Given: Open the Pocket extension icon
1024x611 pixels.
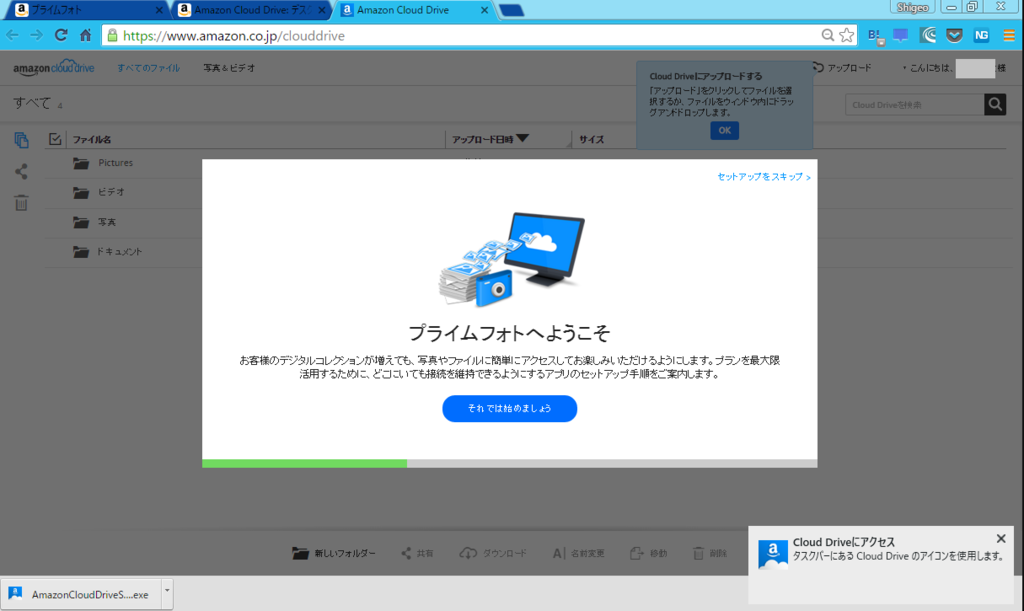Looking at the screenshot, I should 954,35.
